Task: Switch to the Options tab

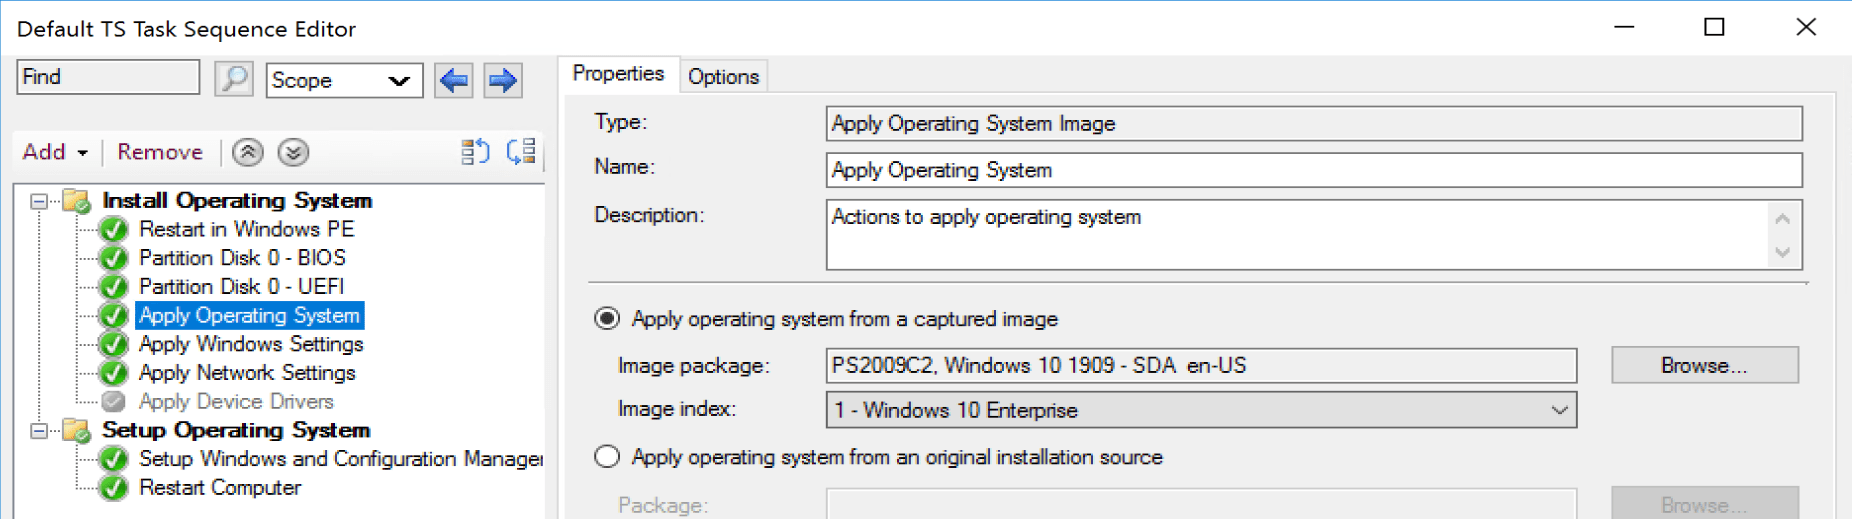Action: (x=723, y=77)
